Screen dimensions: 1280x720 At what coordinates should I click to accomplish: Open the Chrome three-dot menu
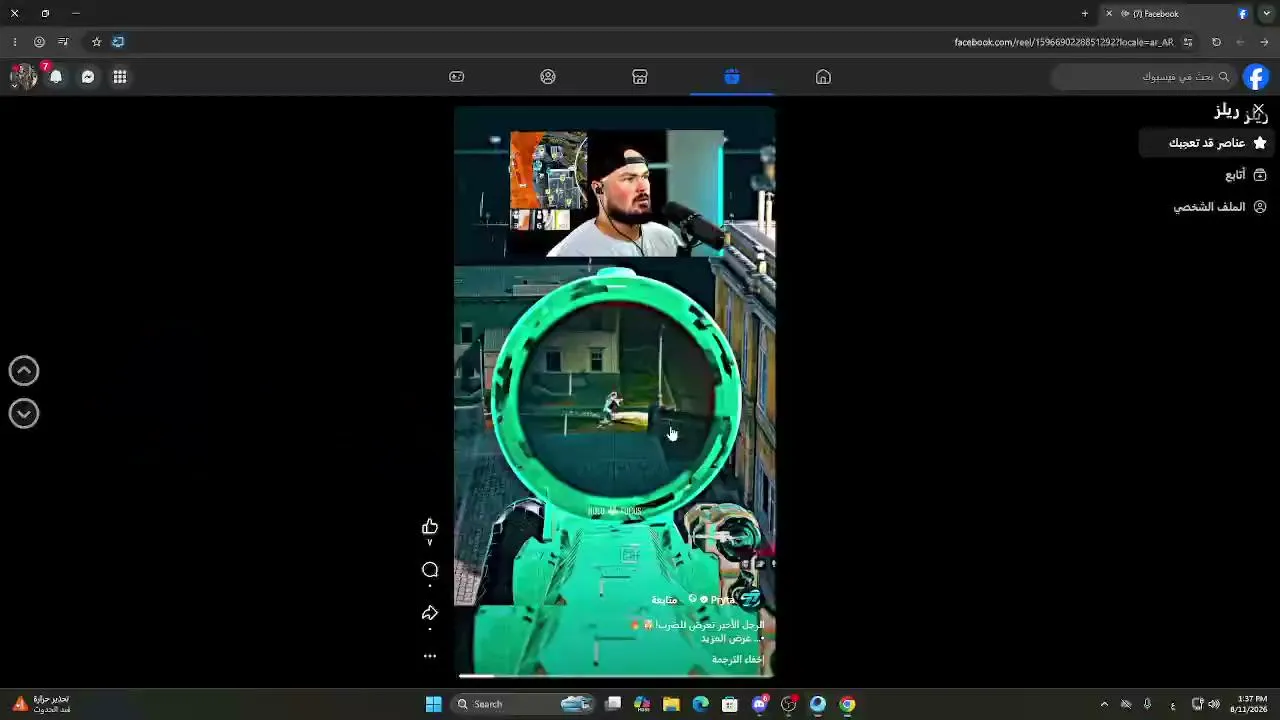[15, 42]
